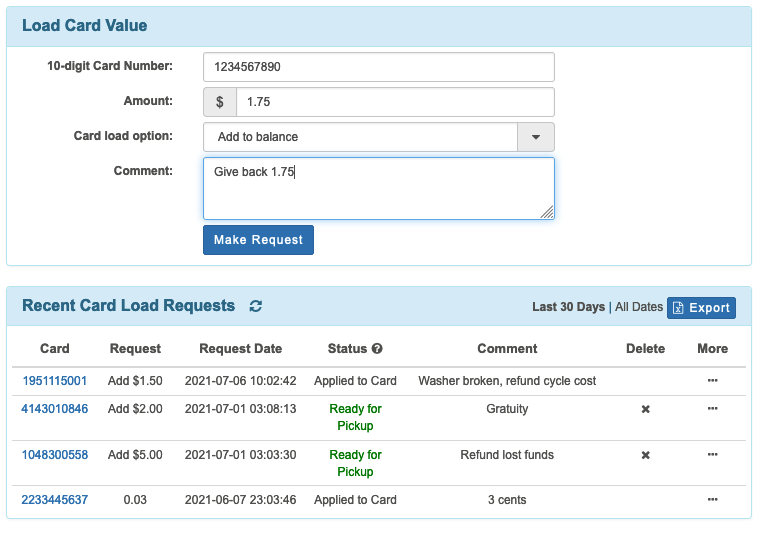Click the Status help question mark icon
The image size is (771, 551).
(x=377, y=349)
